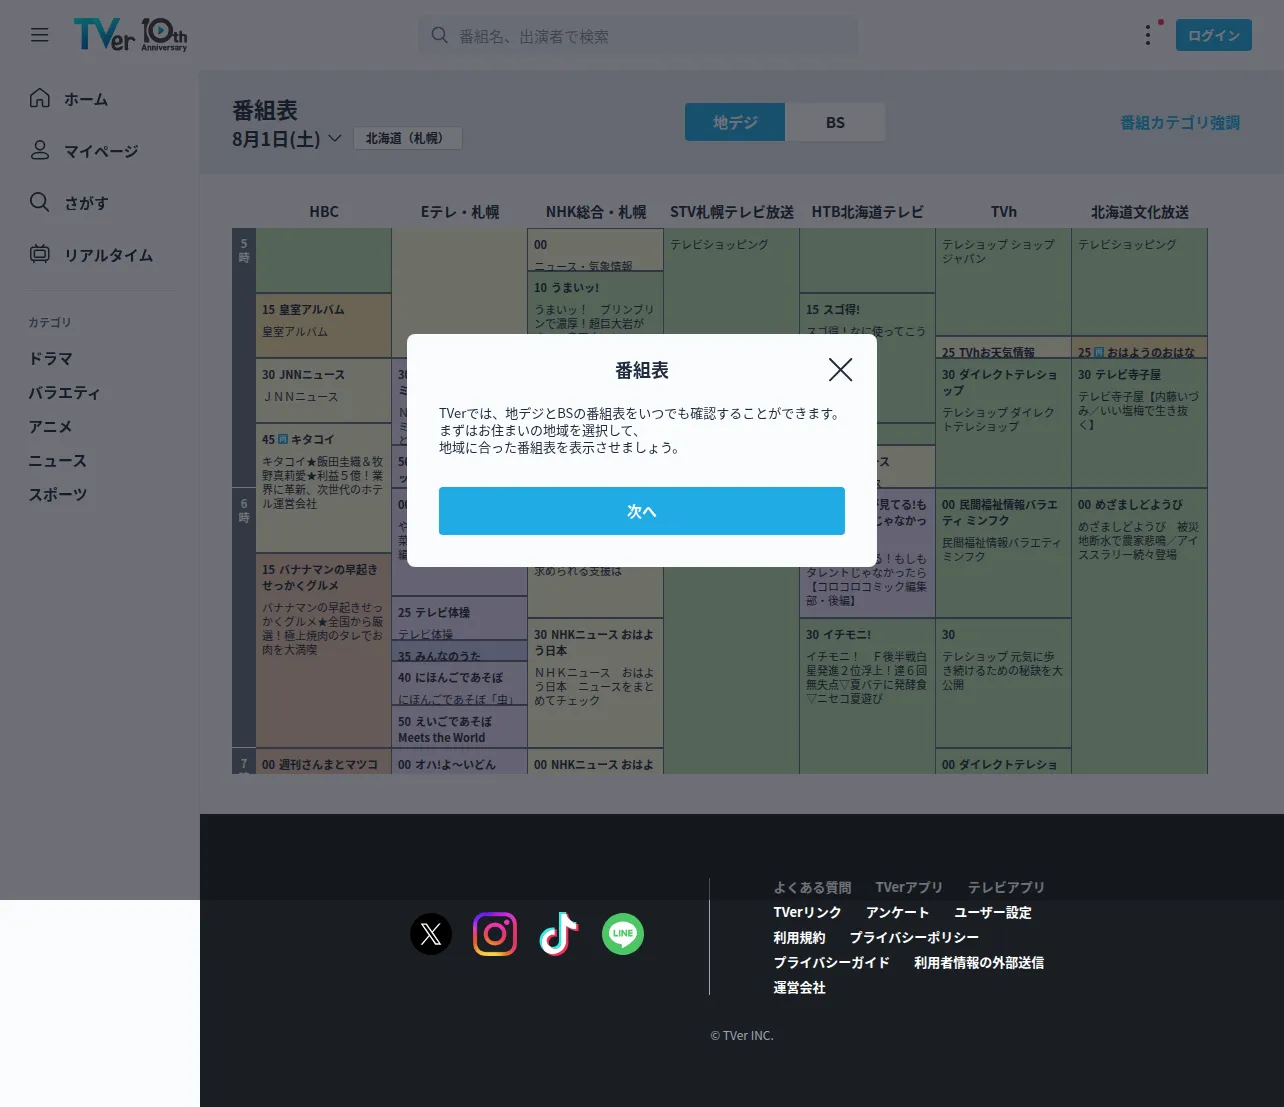Image resolution: width=1284 pixels, height=1107 pixels.
Task: Close the 番組表 dialog with the X
Action: click(x=841, y=370)
